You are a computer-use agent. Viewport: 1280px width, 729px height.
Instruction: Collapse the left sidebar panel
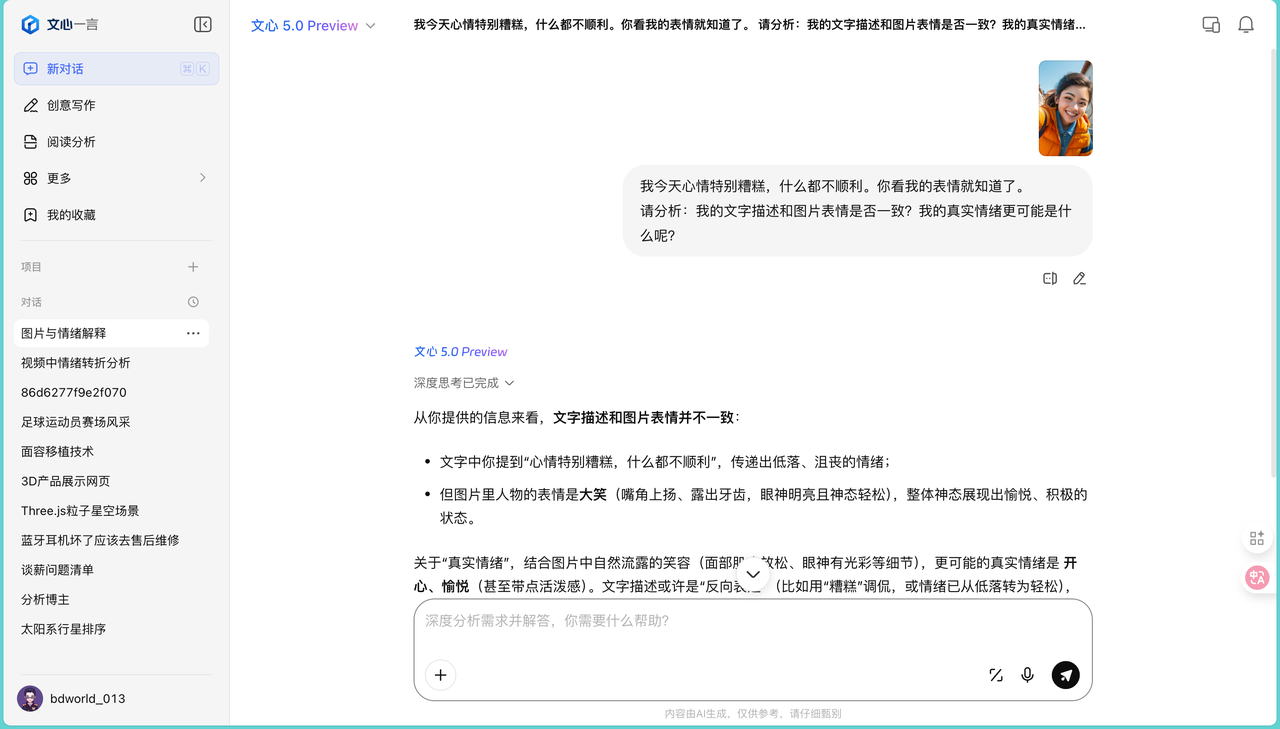(203, 23)
